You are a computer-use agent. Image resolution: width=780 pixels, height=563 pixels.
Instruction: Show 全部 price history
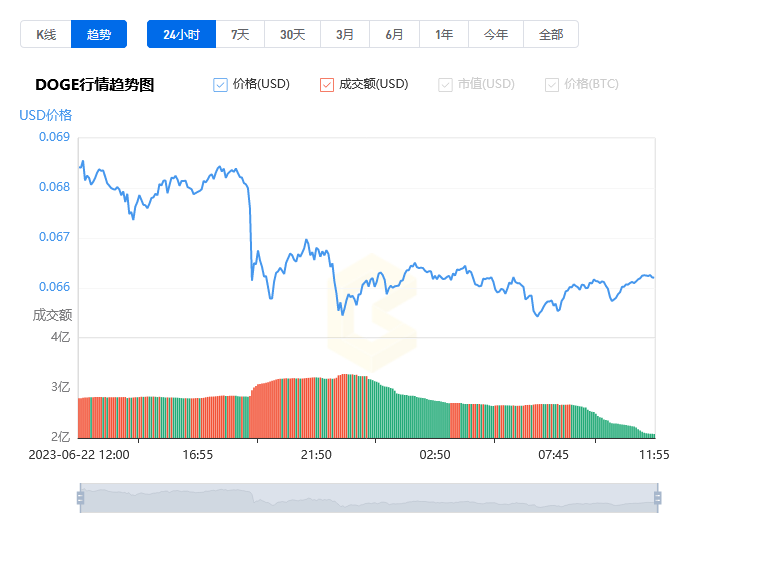tap(551, 34)
